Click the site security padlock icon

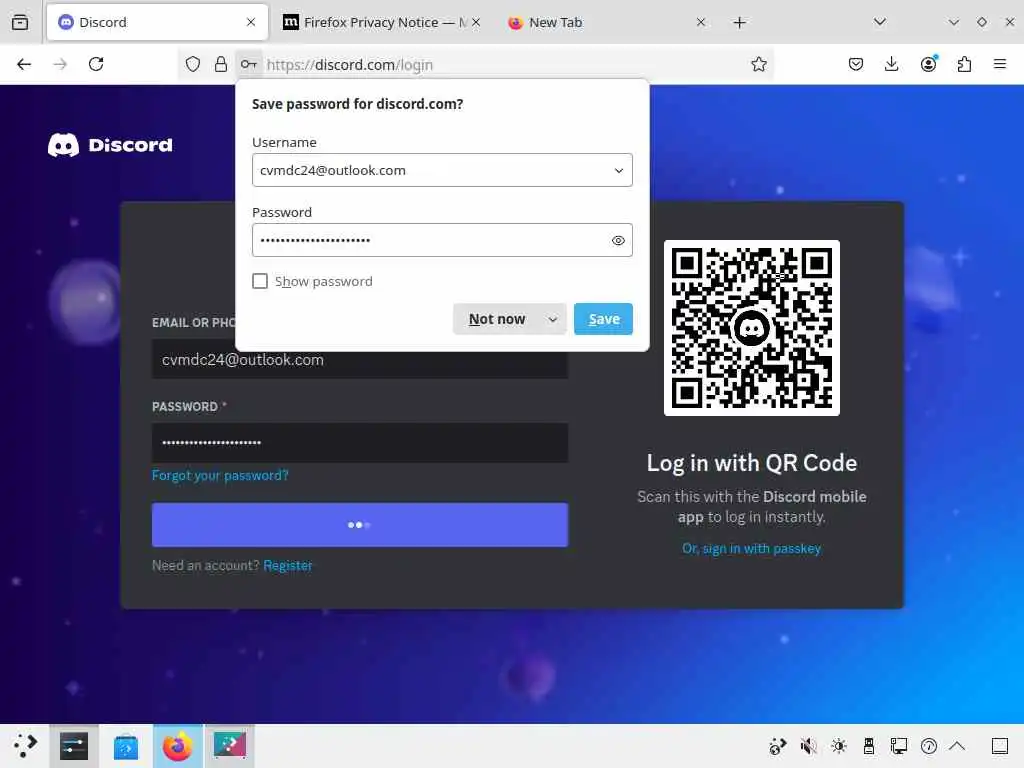click(221, 64)
